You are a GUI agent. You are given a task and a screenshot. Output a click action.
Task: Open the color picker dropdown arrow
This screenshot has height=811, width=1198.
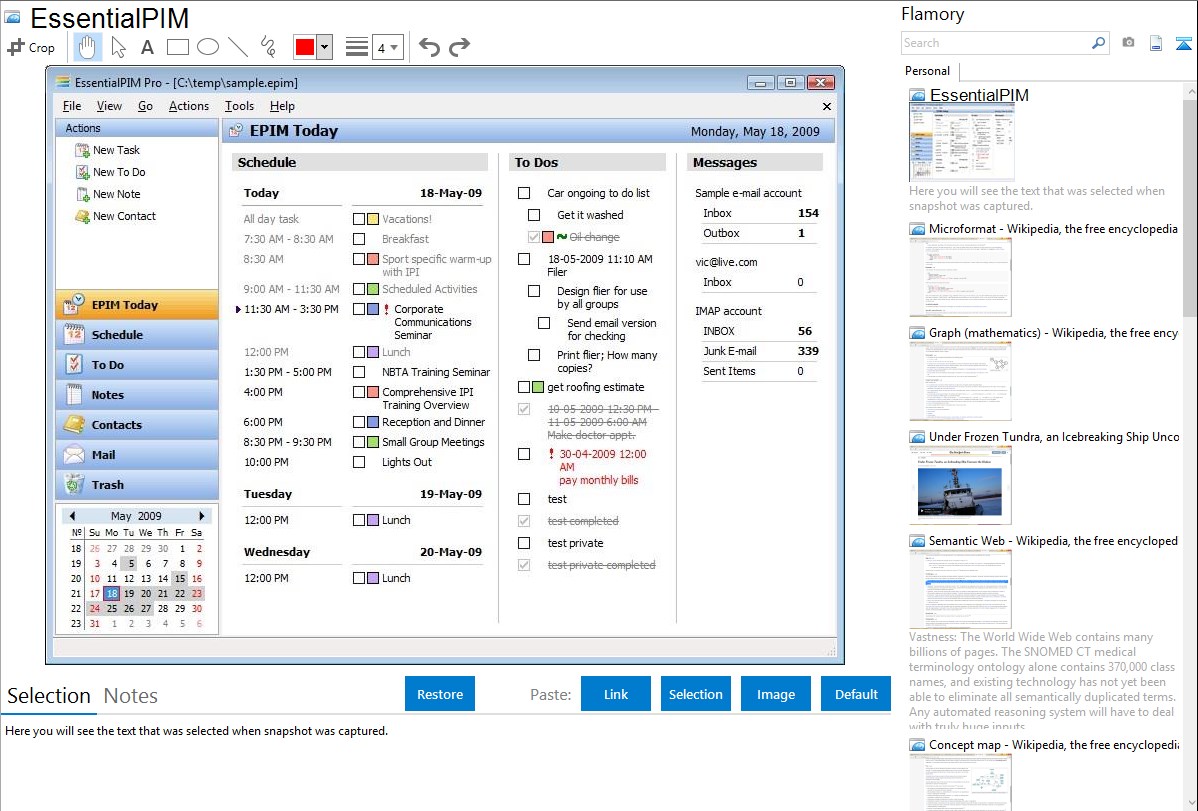[324, 47]
